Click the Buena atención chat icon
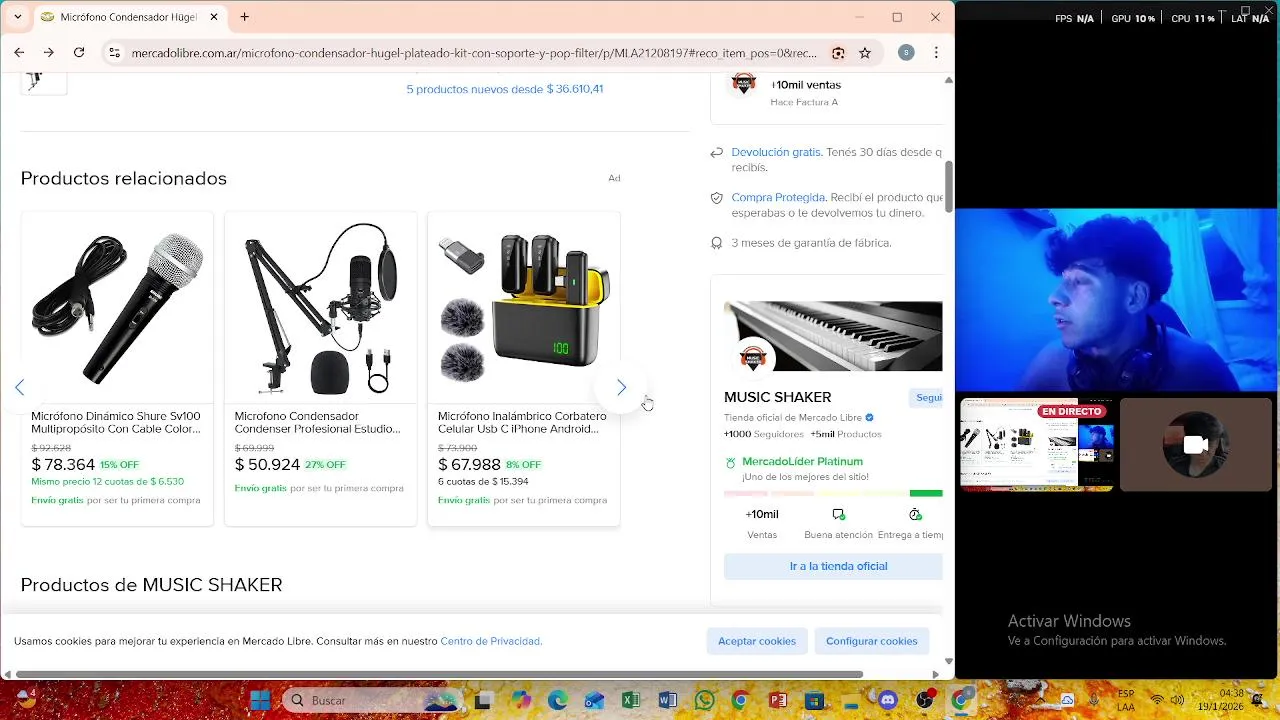 point(838,514)
